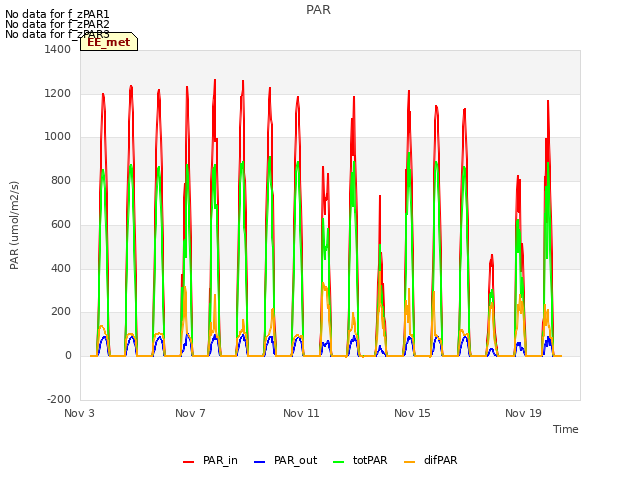640x480 pixels.
Task: Click the 1400 y-axis tick label
Action: [58, 49]
